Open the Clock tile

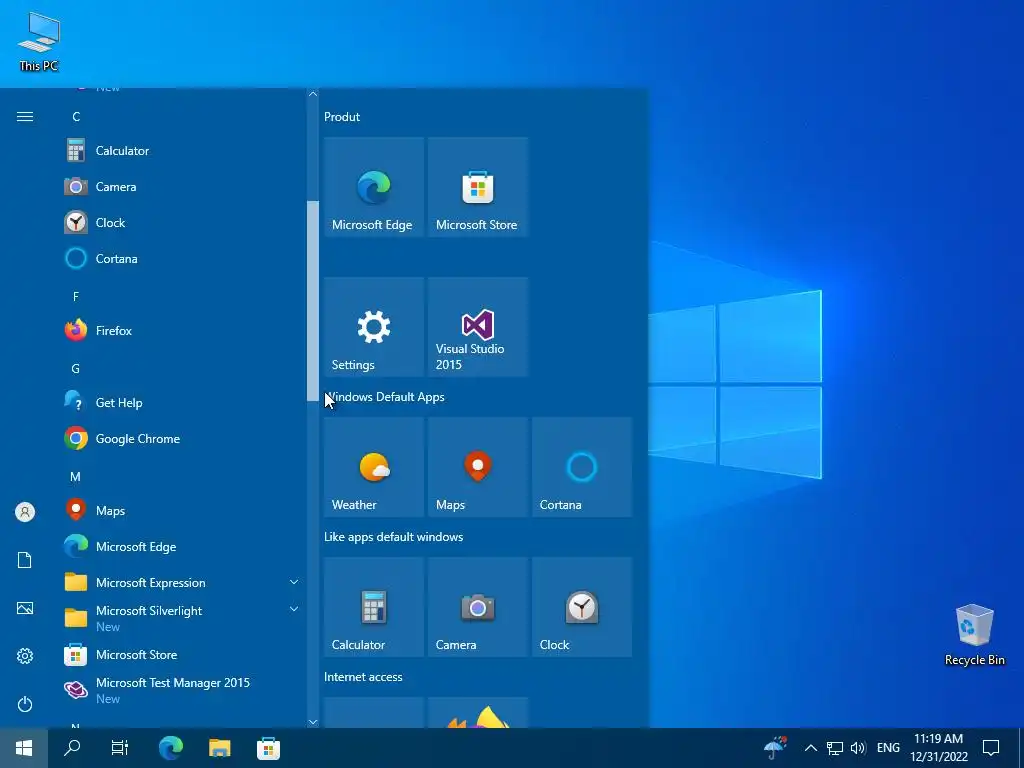(x=582, y=607)
